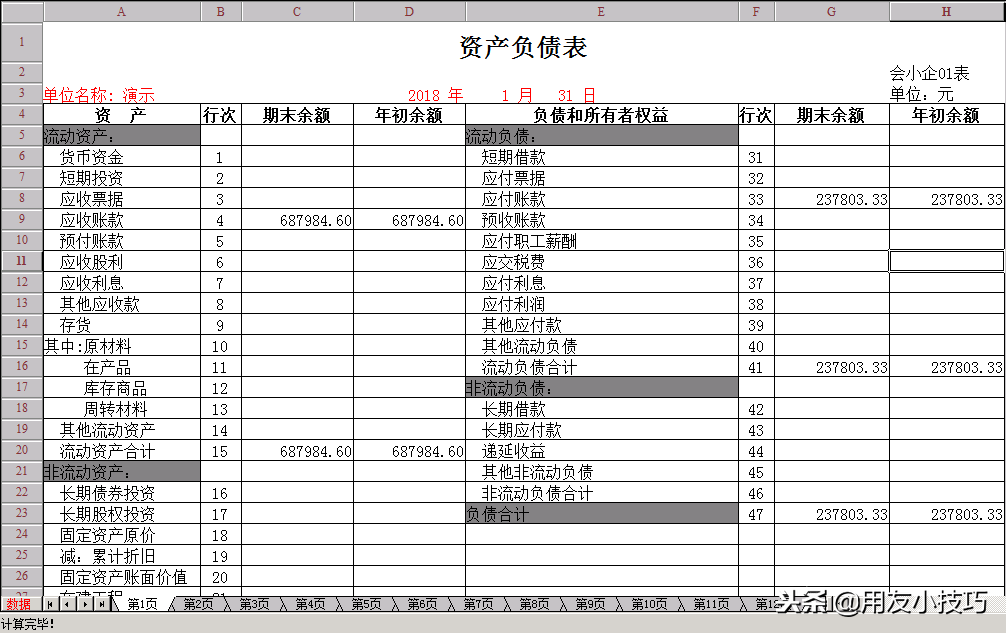Select the 第6页 tab
This screenshot has width=1006, height=633.
click(x=422, y=604)
